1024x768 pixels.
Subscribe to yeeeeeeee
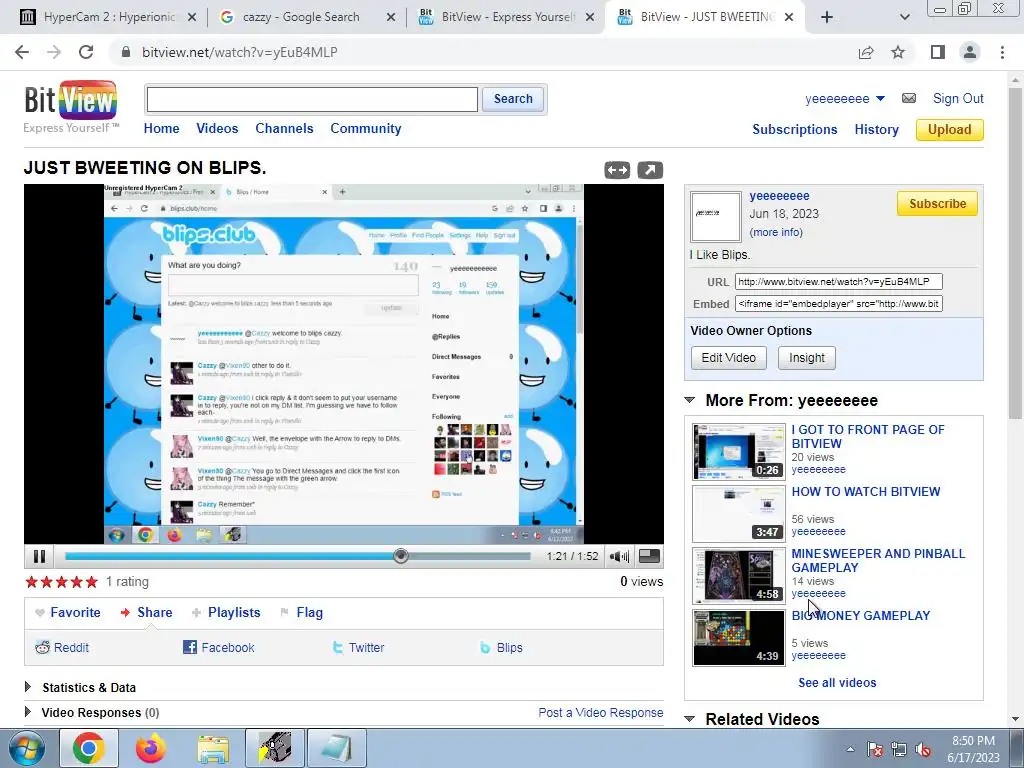click(x=937, y=203)
